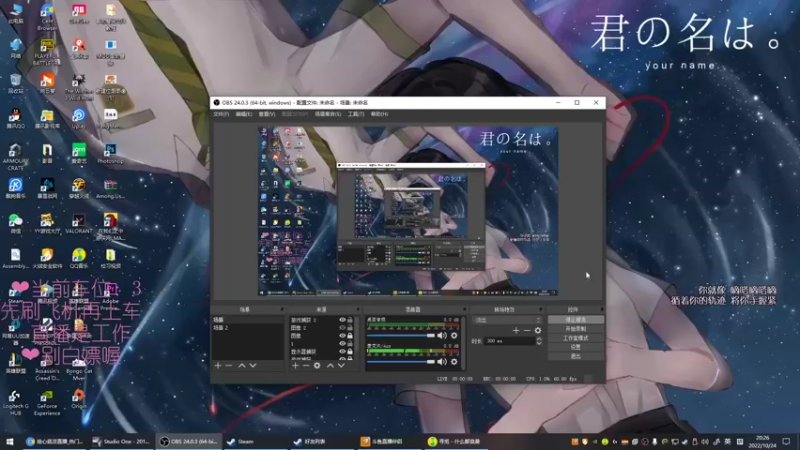Open the 帮助(H) menu
This screenshot has width=800, height=450.
point(379,114)
